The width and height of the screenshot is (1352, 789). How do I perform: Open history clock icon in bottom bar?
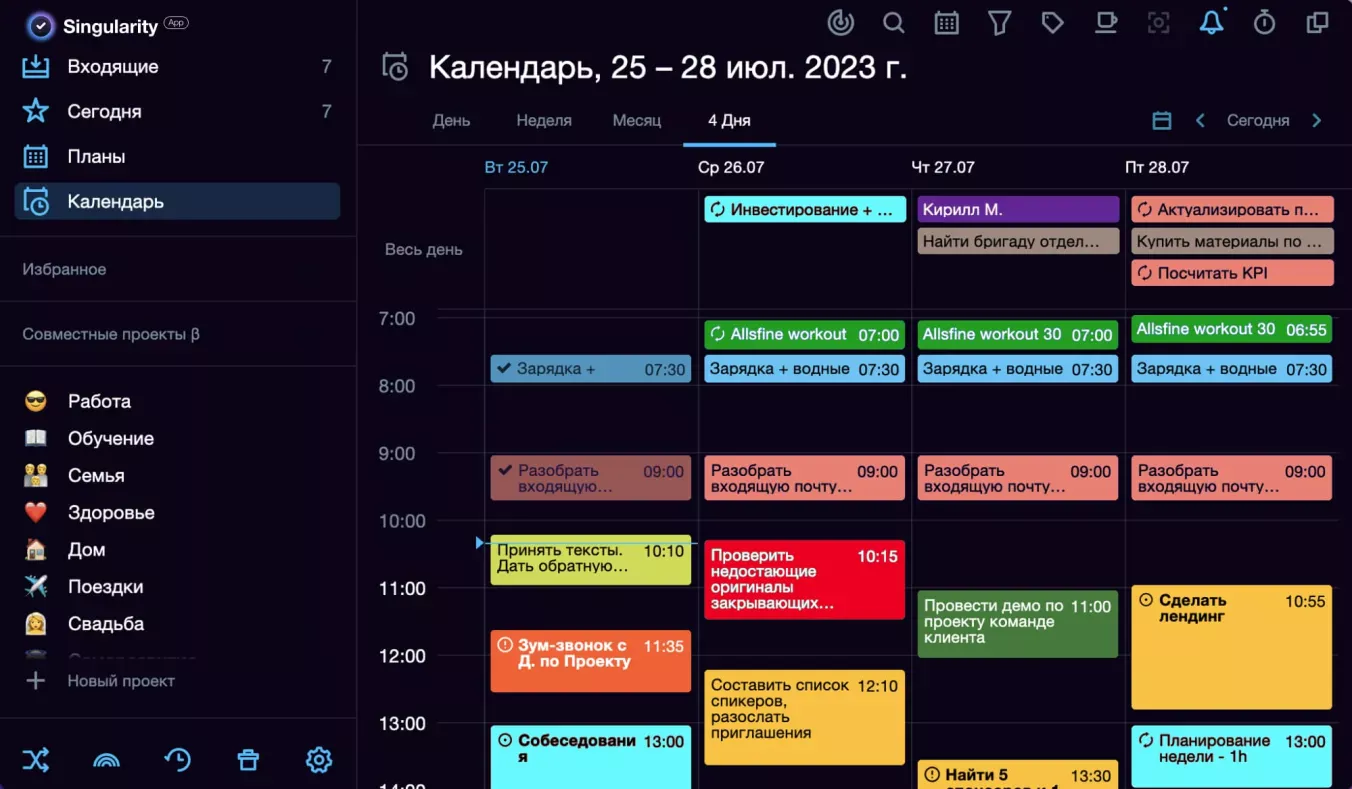[177, 760]
